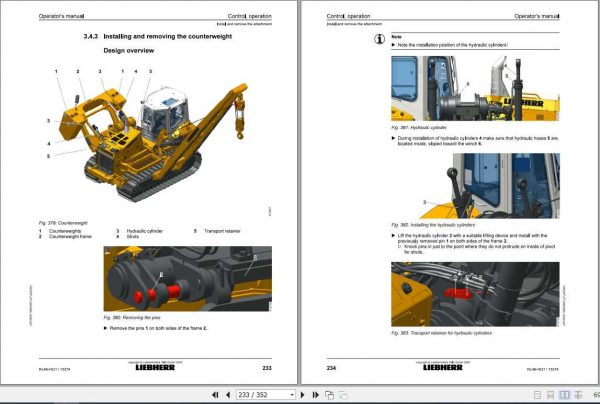The height and width of the screenshot is (404, 600).
Task: Click 'Operator's manual' header on left page
Action: pyautogui.click(x=61, y=16)
